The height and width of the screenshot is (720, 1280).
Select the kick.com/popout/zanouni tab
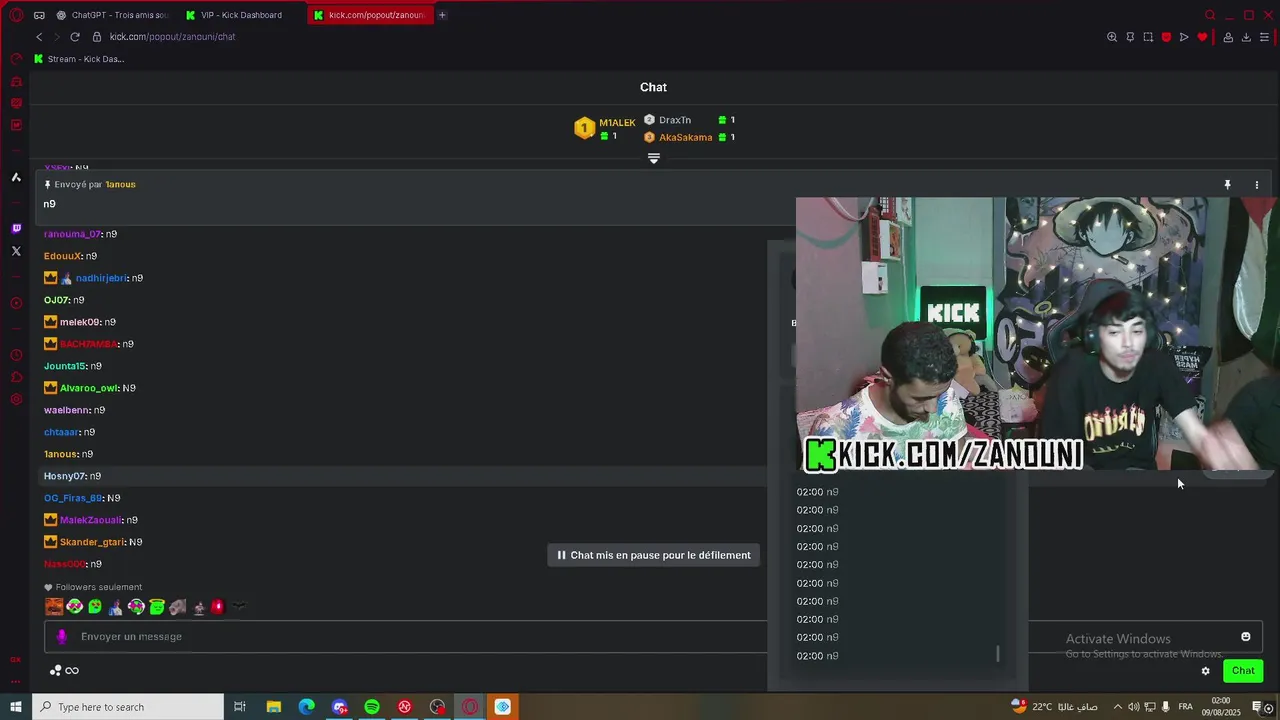tap(369, 15)
